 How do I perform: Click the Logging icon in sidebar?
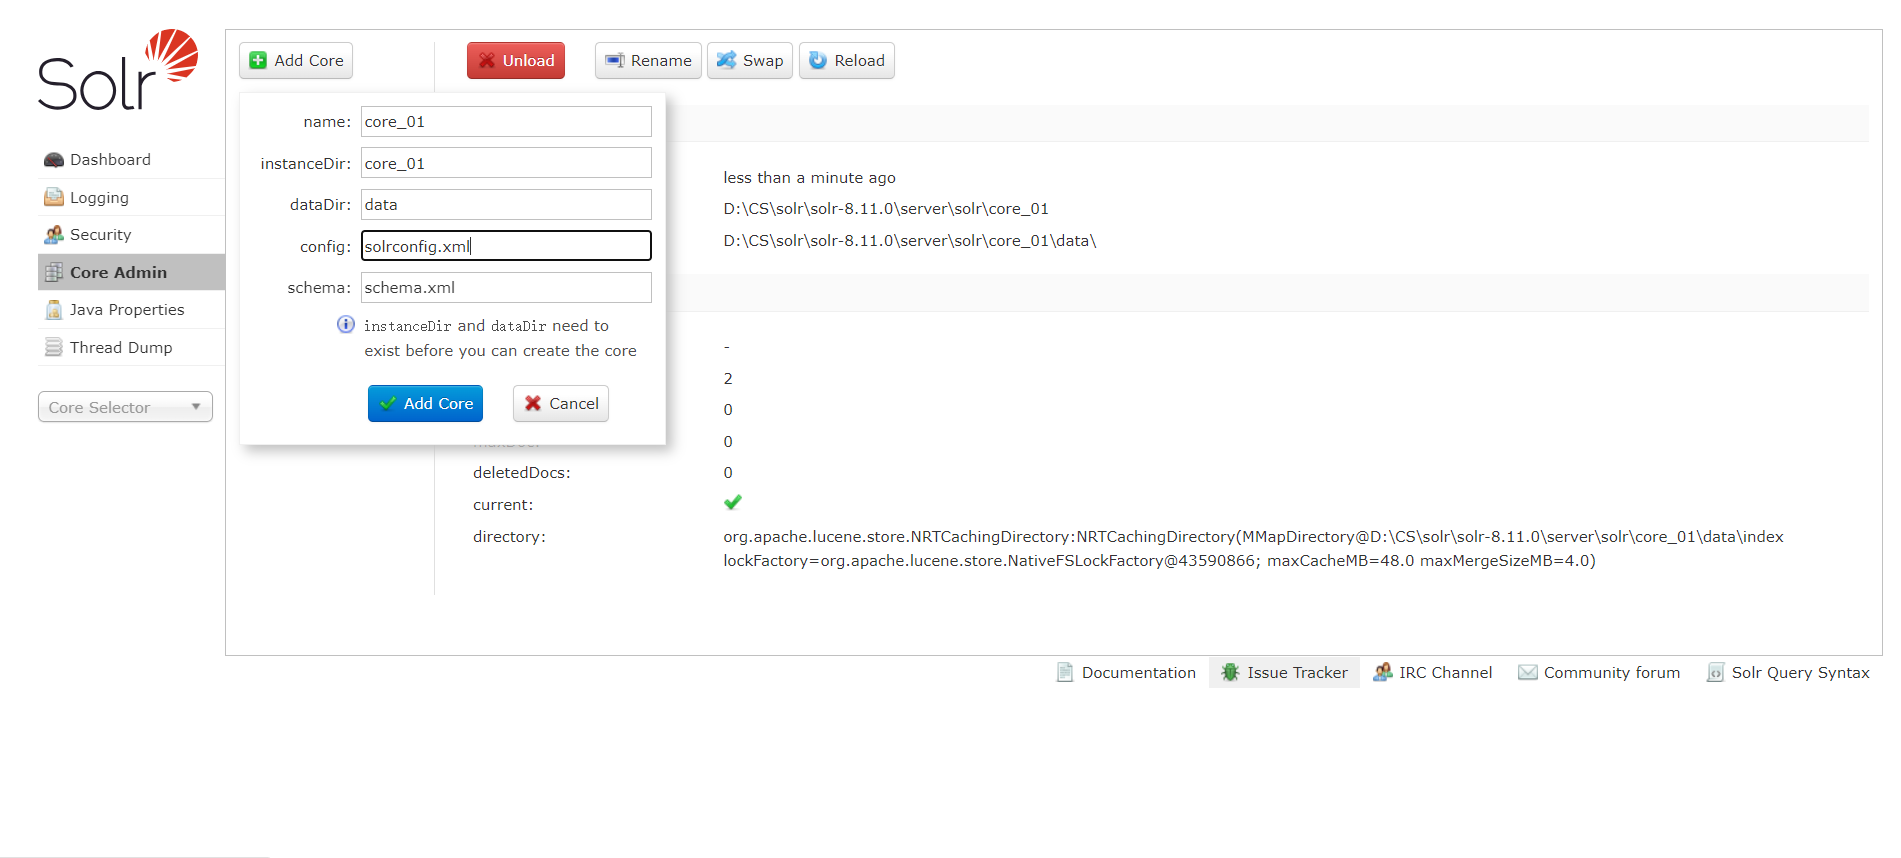pyautogui.click(x=54, y=197)
